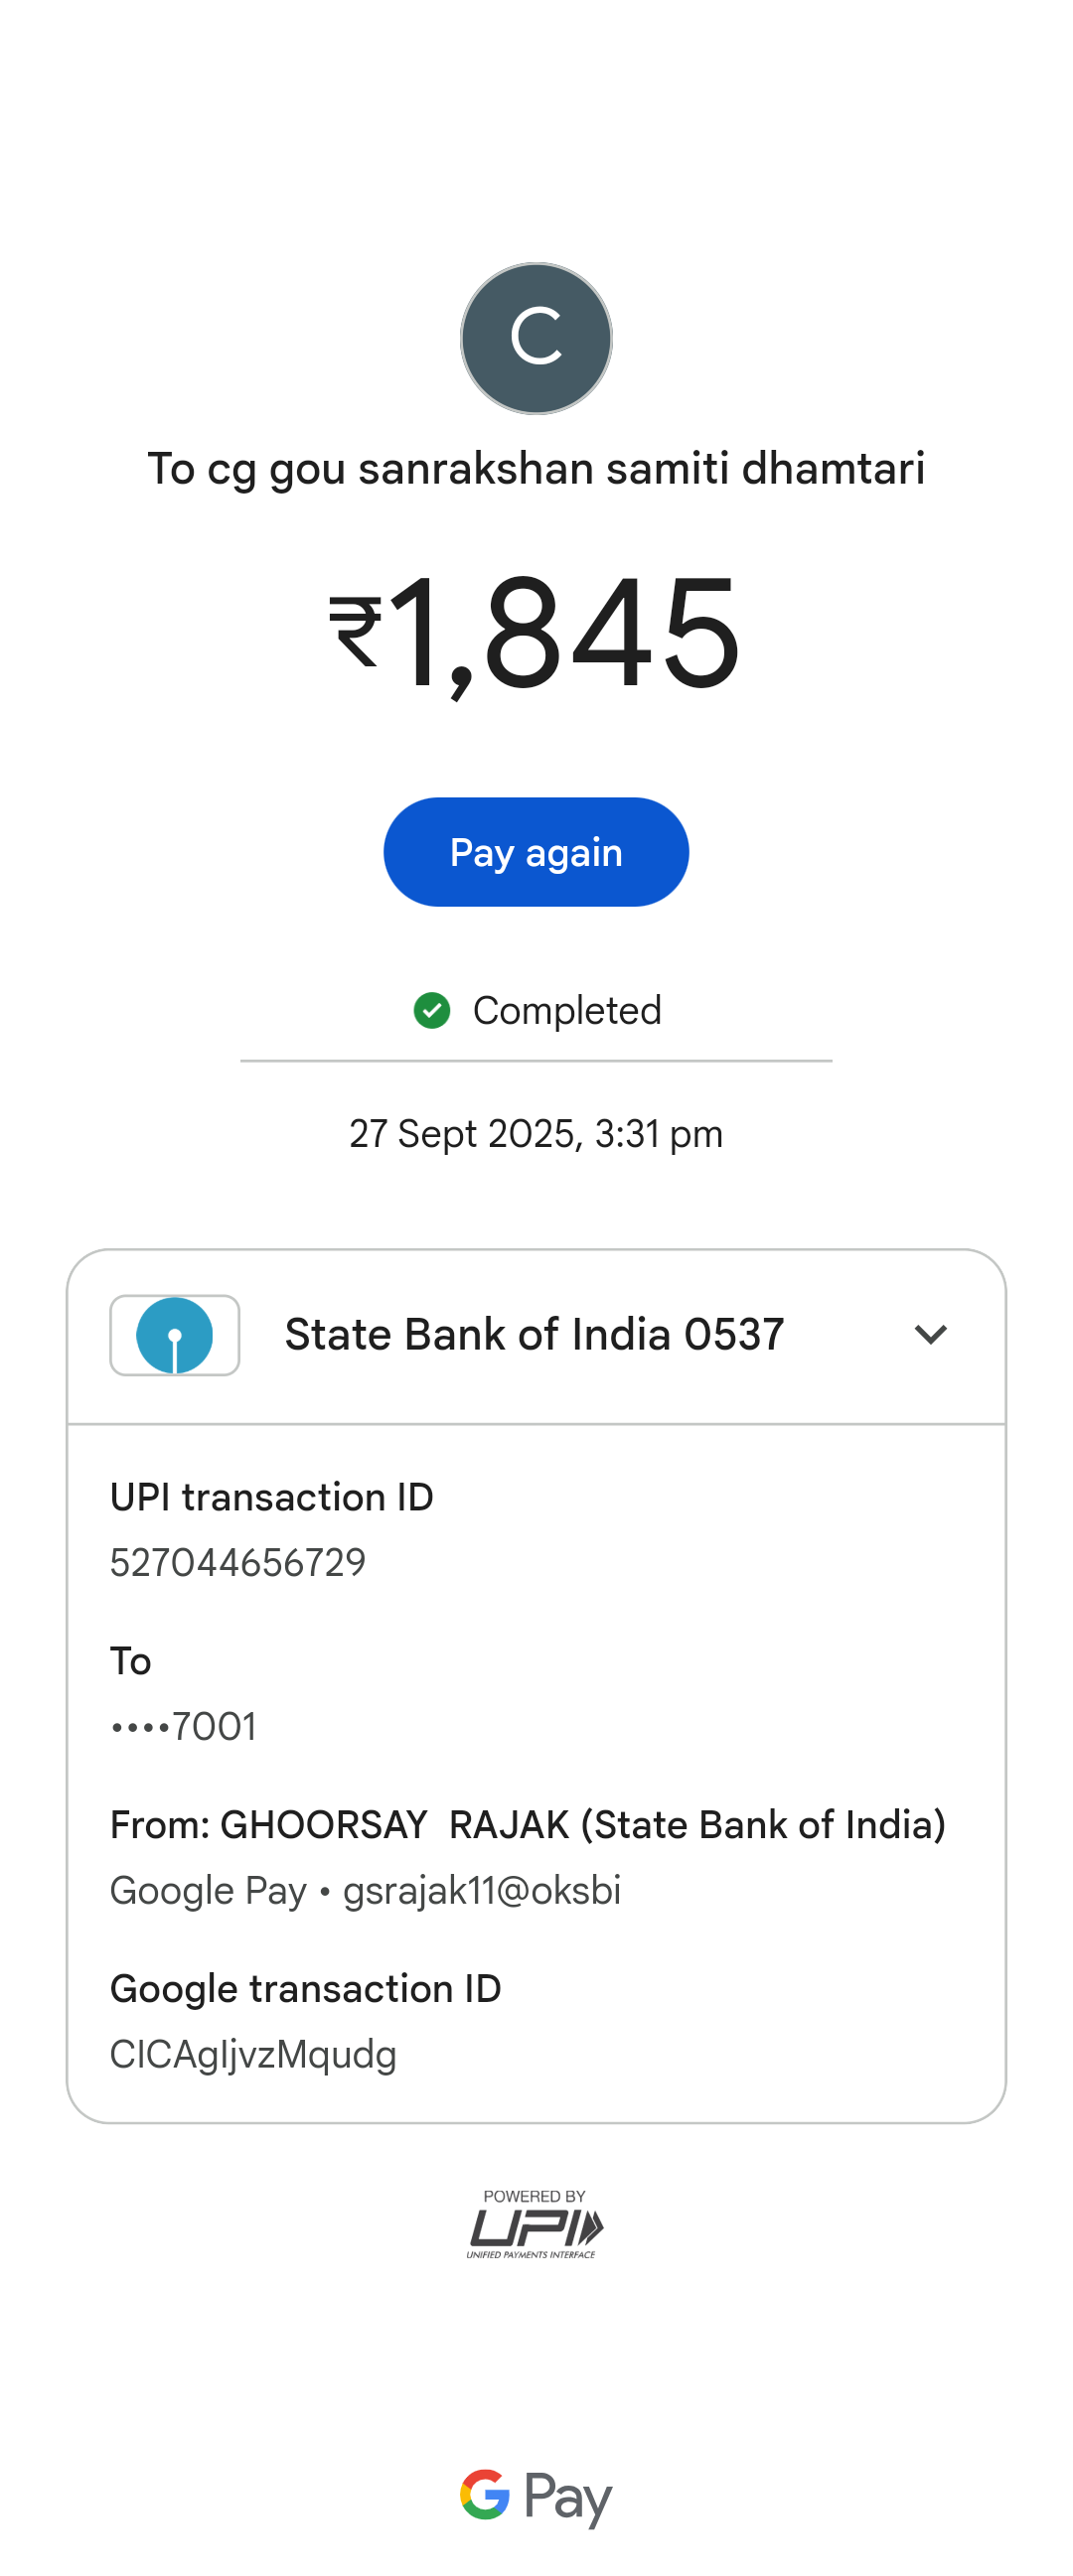Tap the State Bank of India 0537 row
Image resolution: width=1073 pixels, height=2576 pixels.
click(x=534, y=1335)
